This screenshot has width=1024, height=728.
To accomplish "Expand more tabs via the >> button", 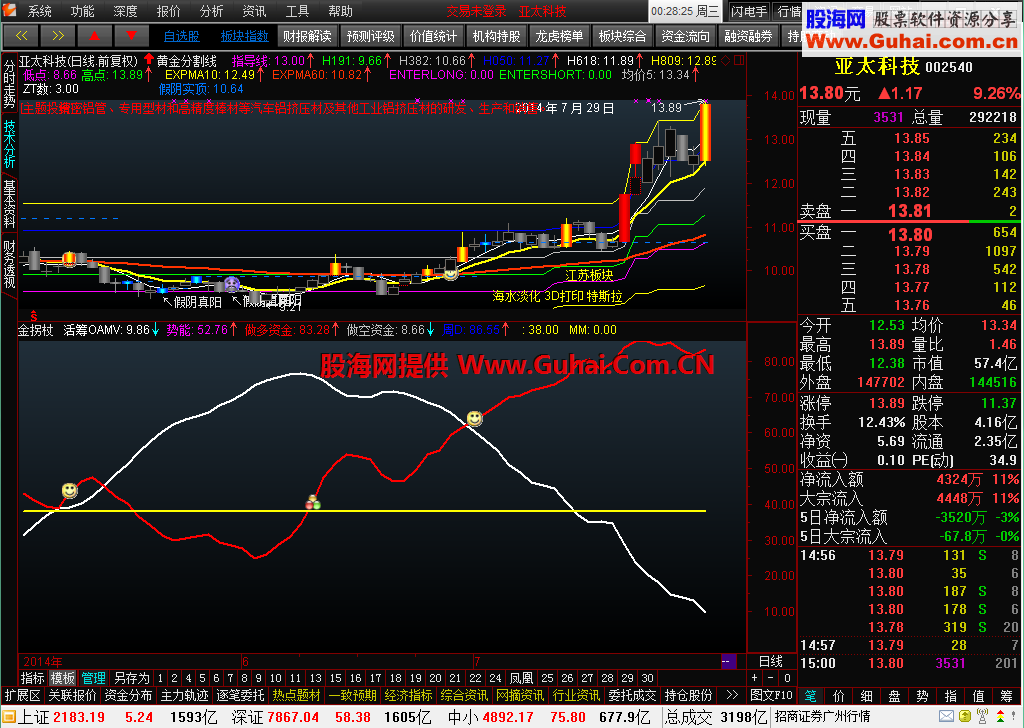I will tap(732, 695).
